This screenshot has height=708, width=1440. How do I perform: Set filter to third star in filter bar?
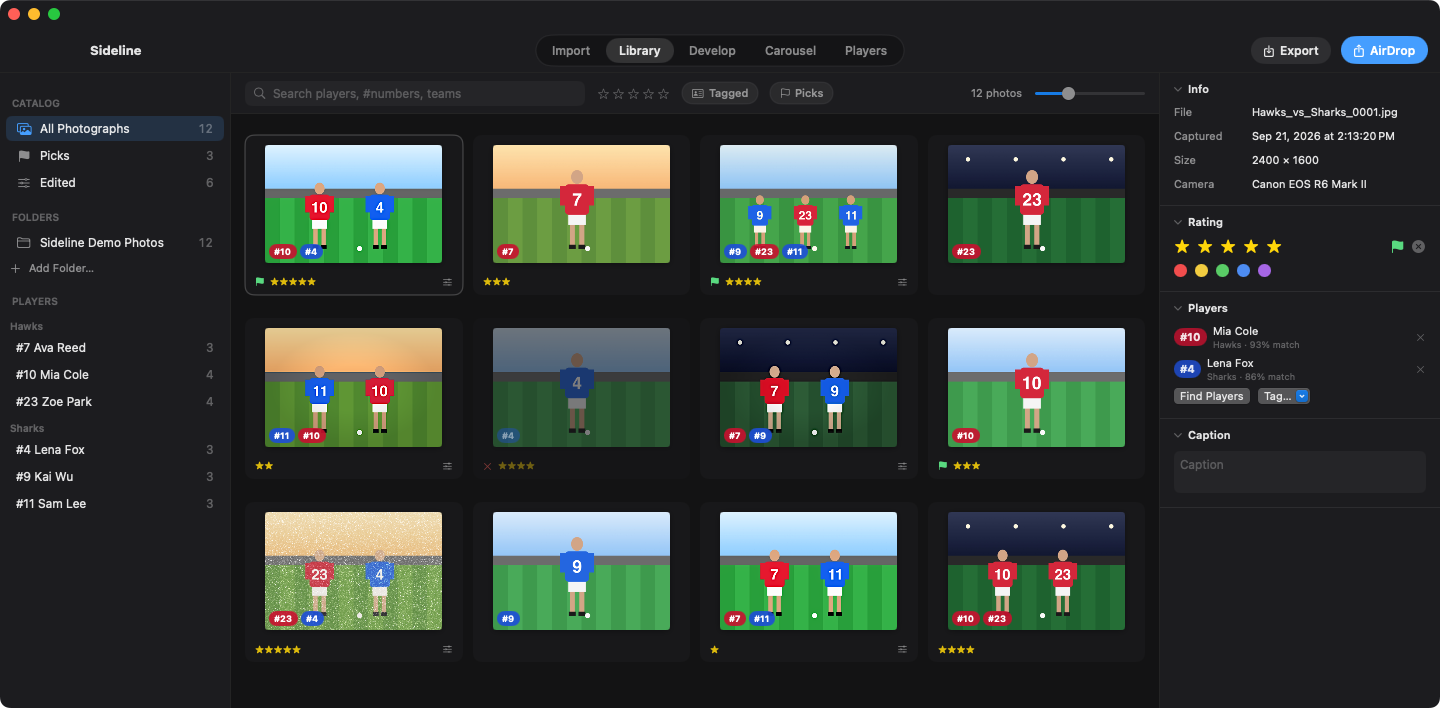pos(633,94)
